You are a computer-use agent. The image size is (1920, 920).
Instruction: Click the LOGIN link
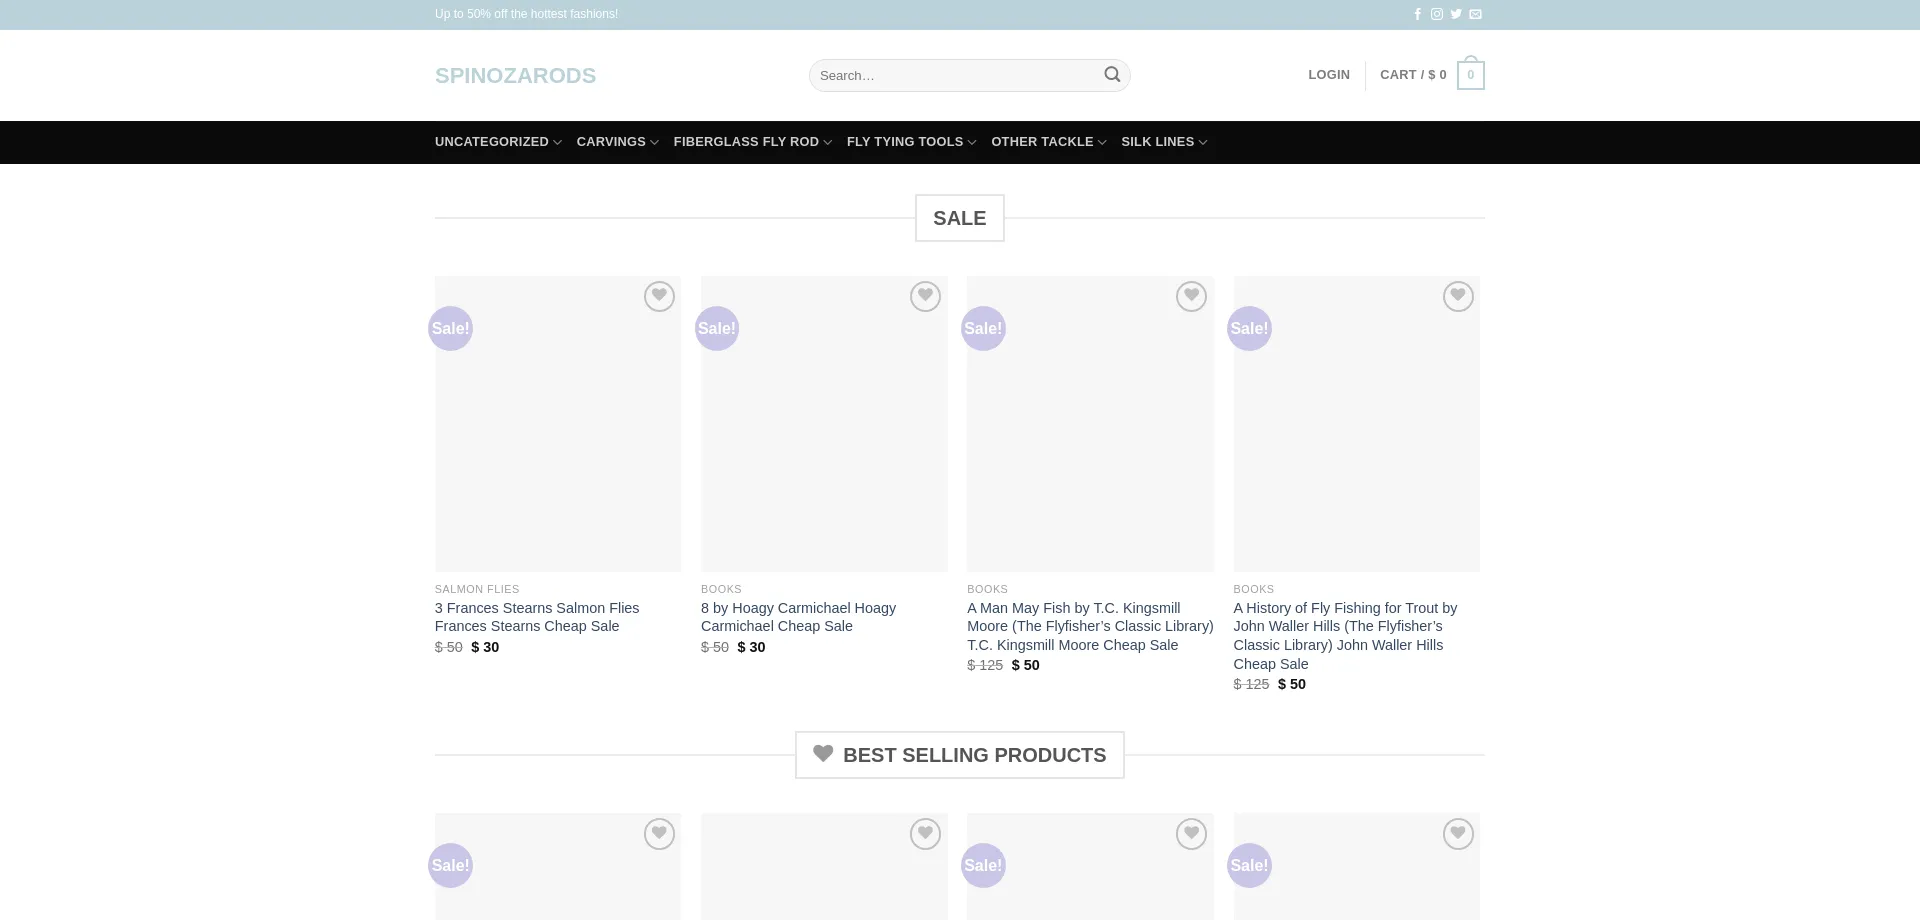click(x=1329, y=74)
